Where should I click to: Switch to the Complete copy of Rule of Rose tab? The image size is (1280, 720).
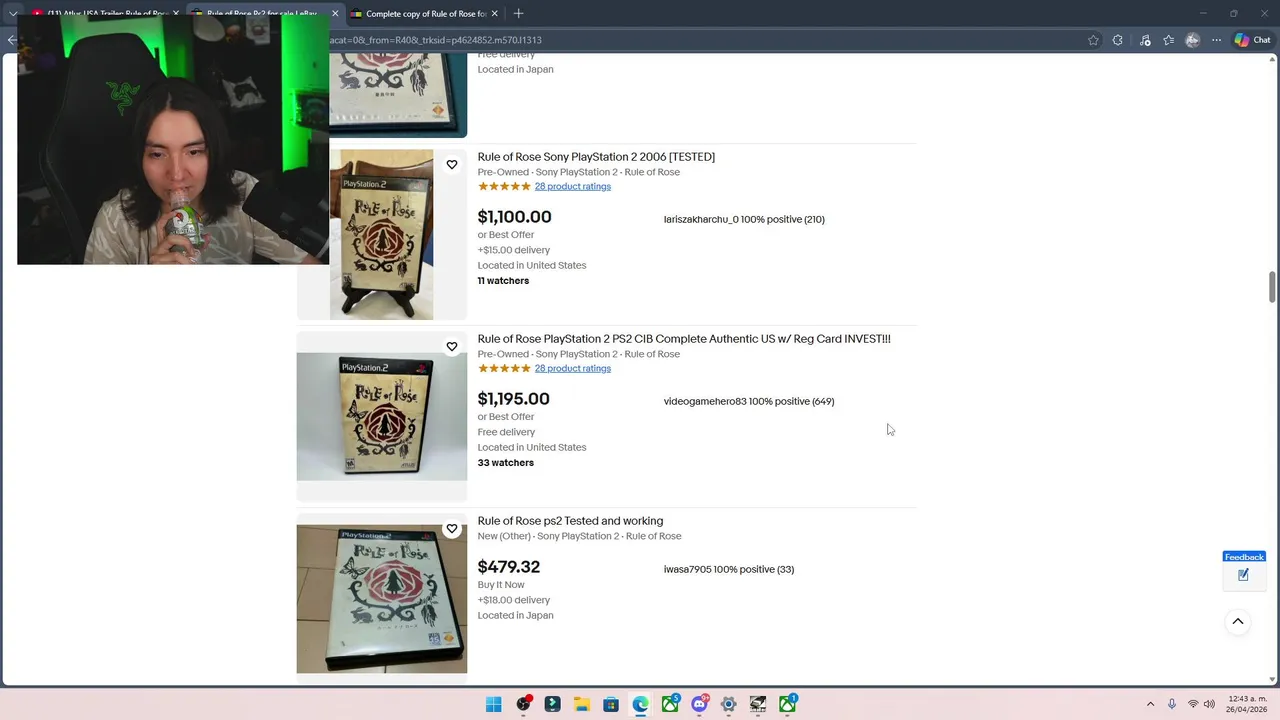(x=426, y=14)
